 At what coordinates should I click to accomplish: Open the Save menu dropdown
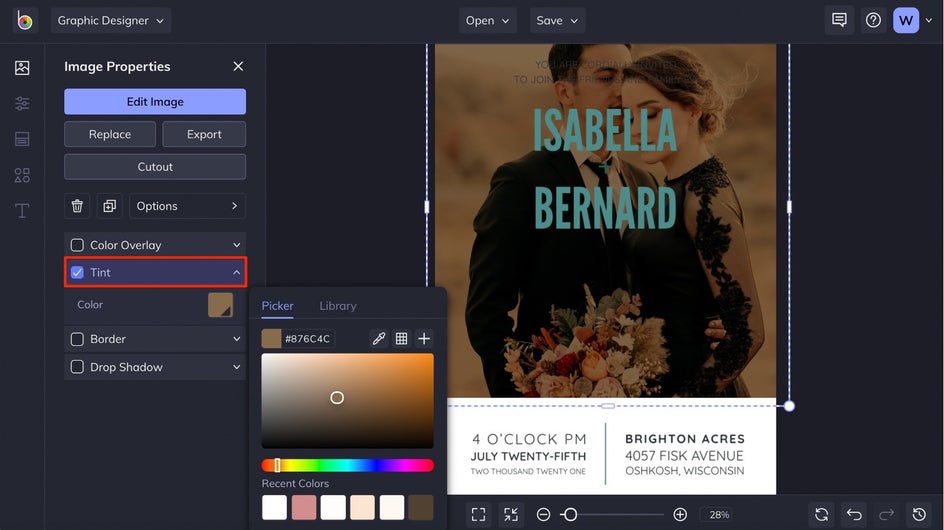[557, 20]
